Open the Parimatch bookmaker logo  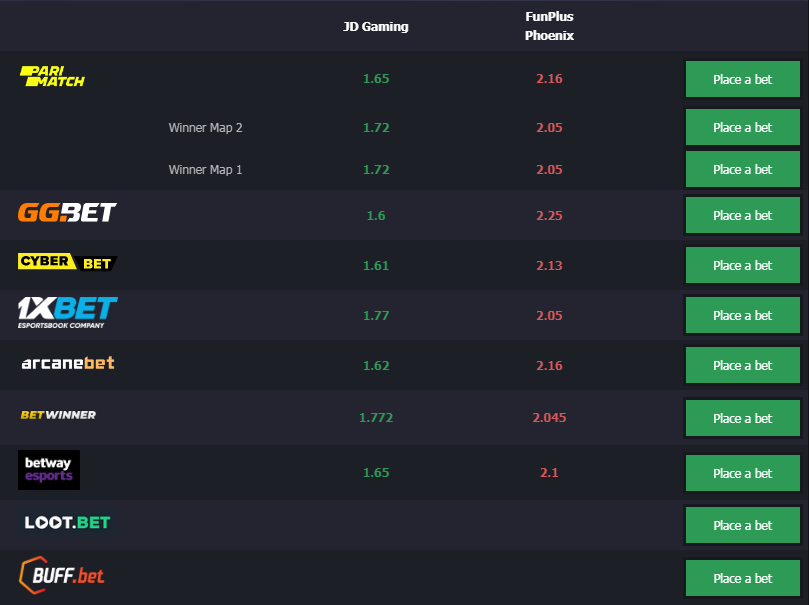tap(52, 76)
